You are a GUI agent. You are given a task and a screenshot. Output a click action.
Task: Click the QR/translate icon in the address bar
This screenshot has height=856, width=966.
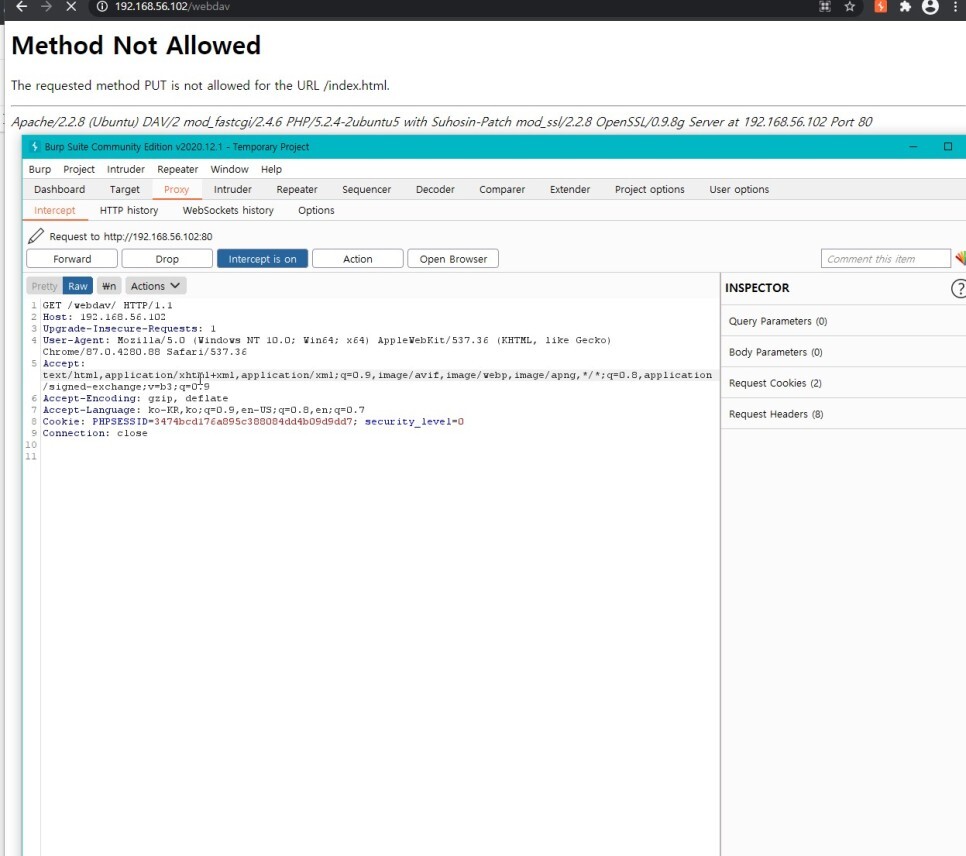click(825, 7)
